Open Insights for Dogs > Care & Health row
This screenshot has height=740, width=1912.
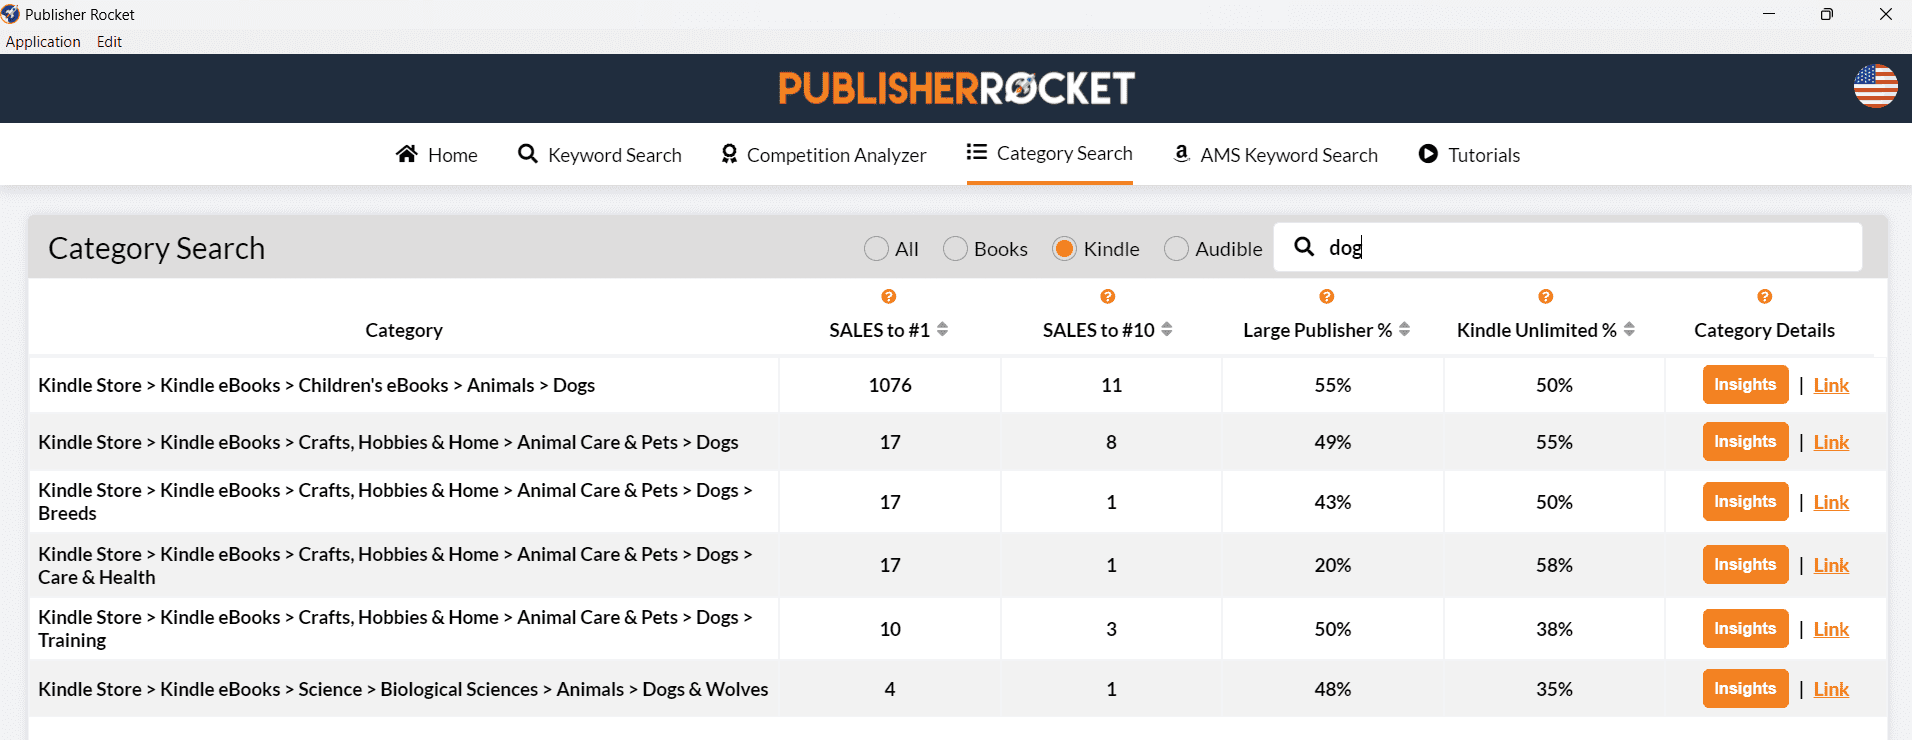[1745, 565]
